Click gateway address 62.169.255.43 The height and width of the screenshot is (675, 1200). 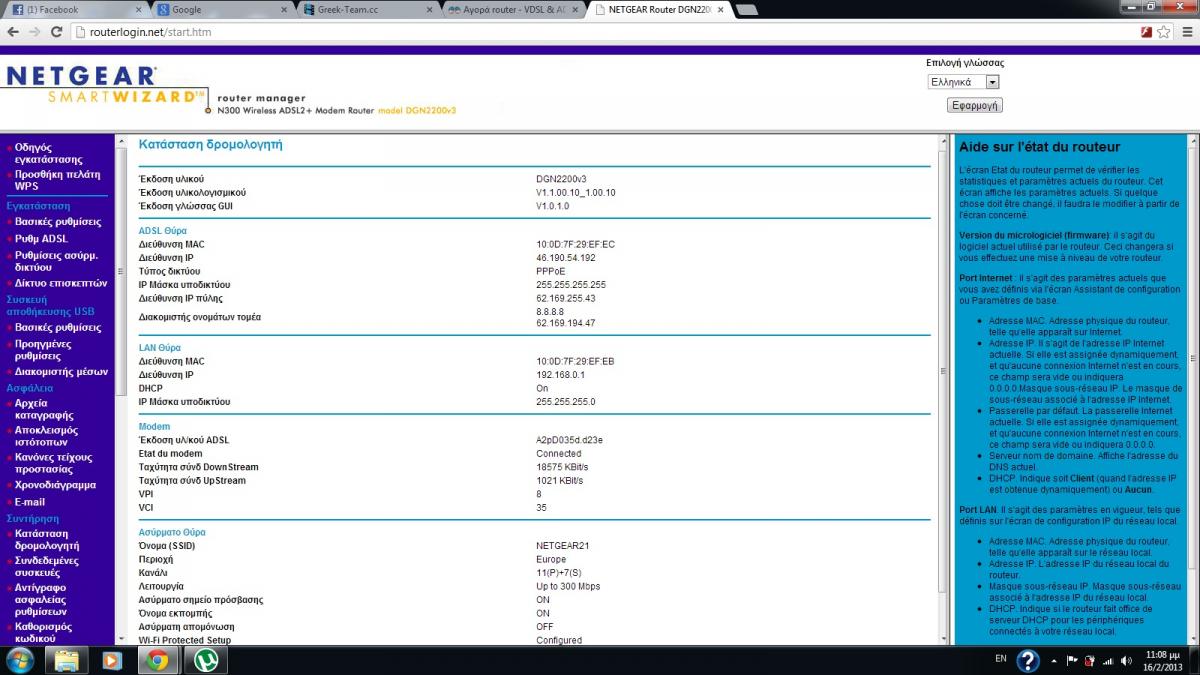(x=566, y=298)
